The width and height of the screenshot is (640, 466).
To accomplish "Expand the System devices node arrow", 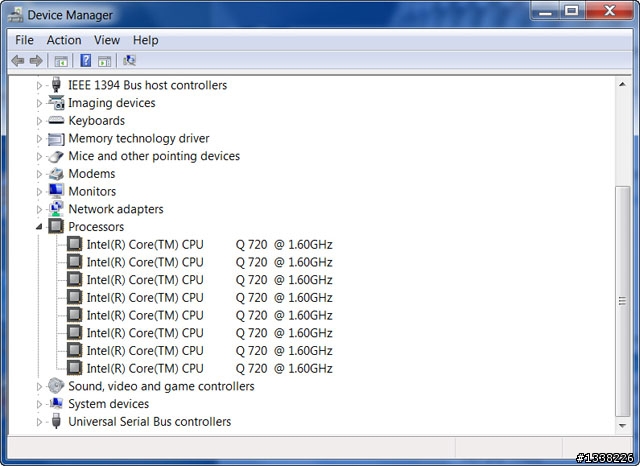I will 39,404.
